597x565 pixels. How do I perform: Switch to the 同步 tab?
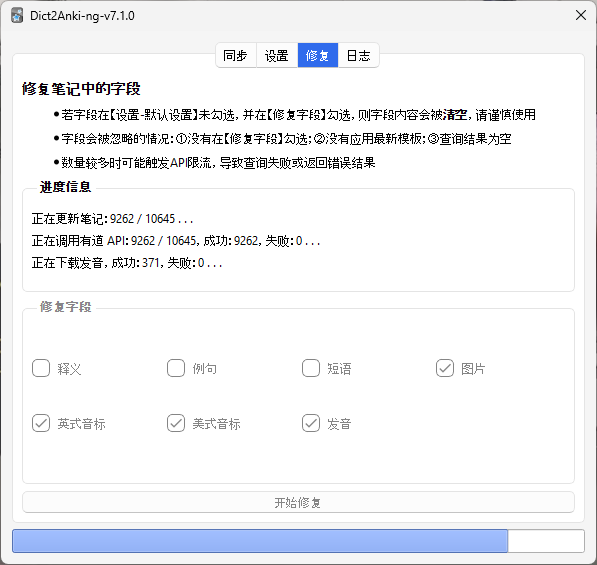click(236, 56)
